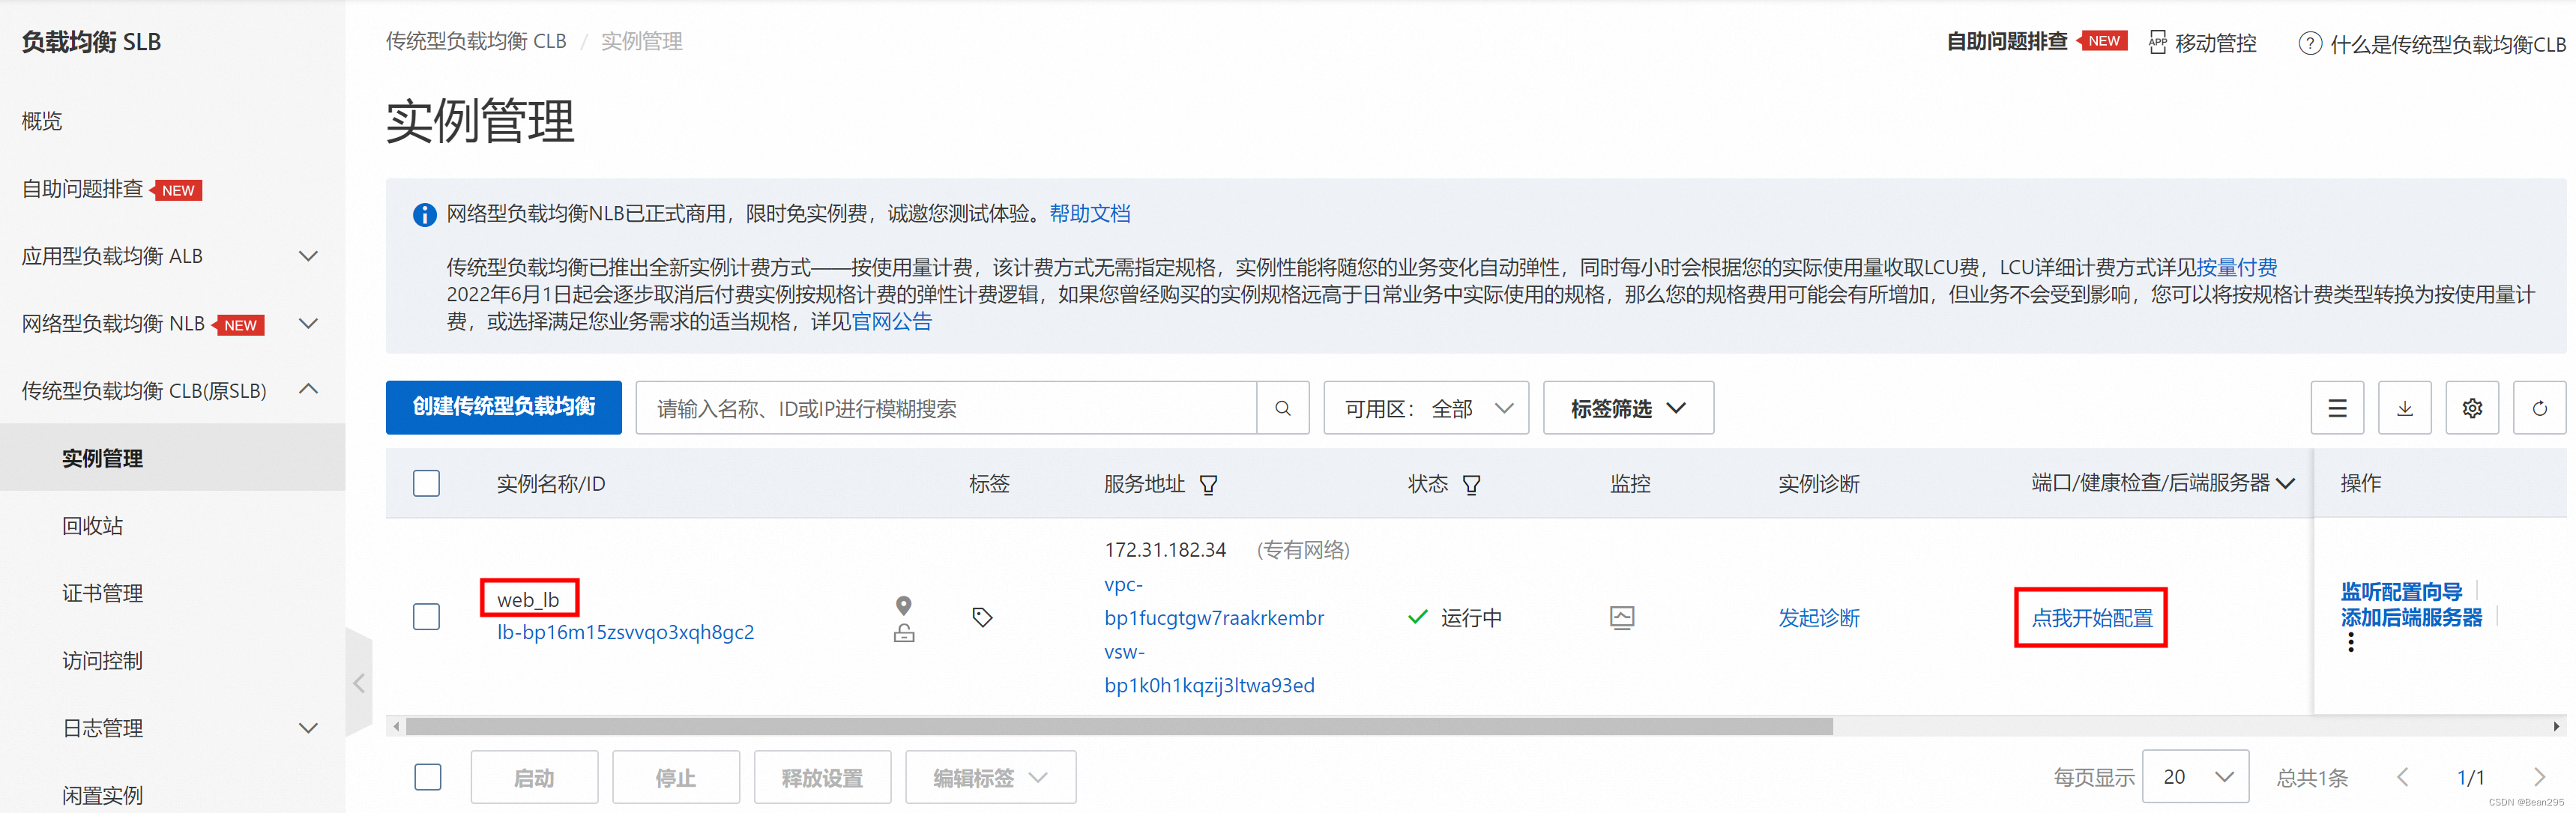2576x813 pixels.
Task: Click the horizontal table scrollbar
Action: (1118, 727)
